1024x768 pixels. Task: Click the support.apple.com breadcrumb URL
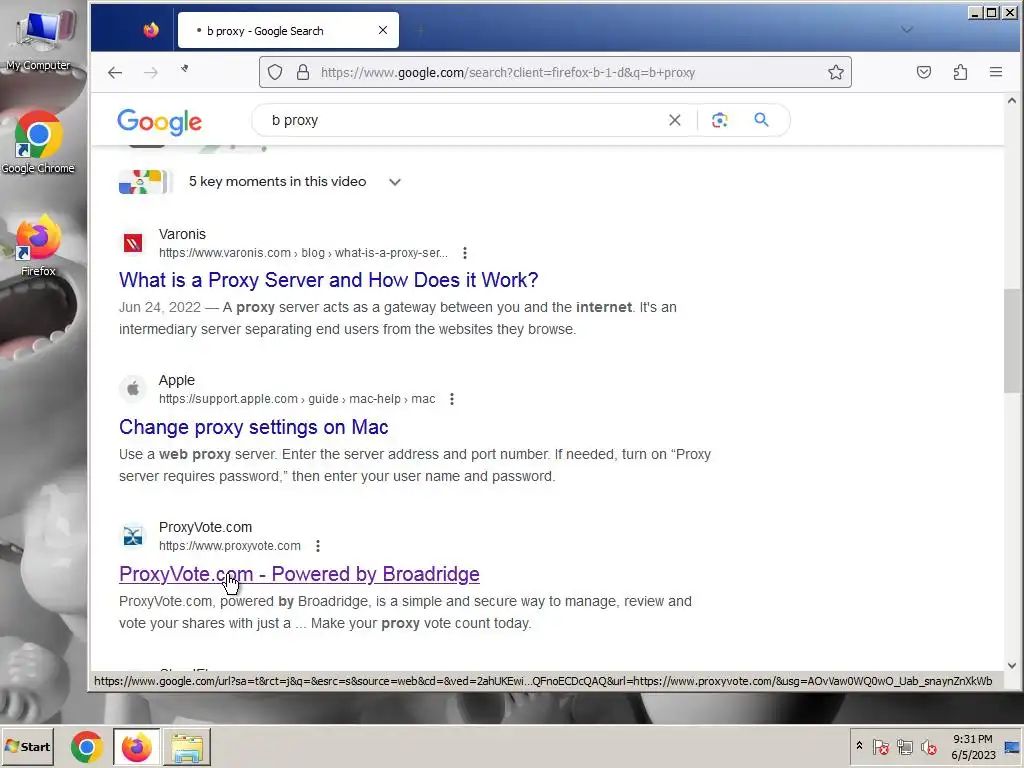[296, 399]
